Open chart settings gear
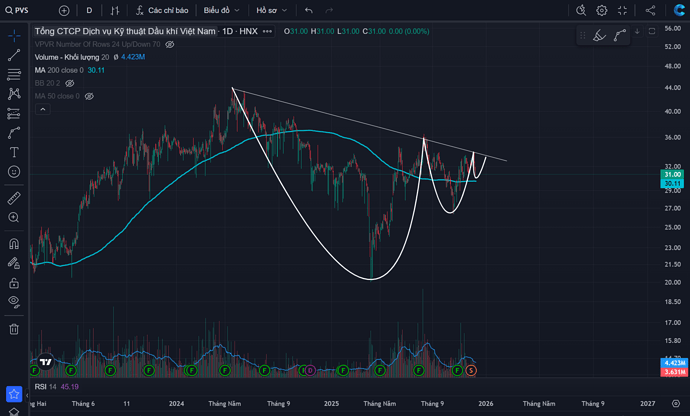 [601, 10]
